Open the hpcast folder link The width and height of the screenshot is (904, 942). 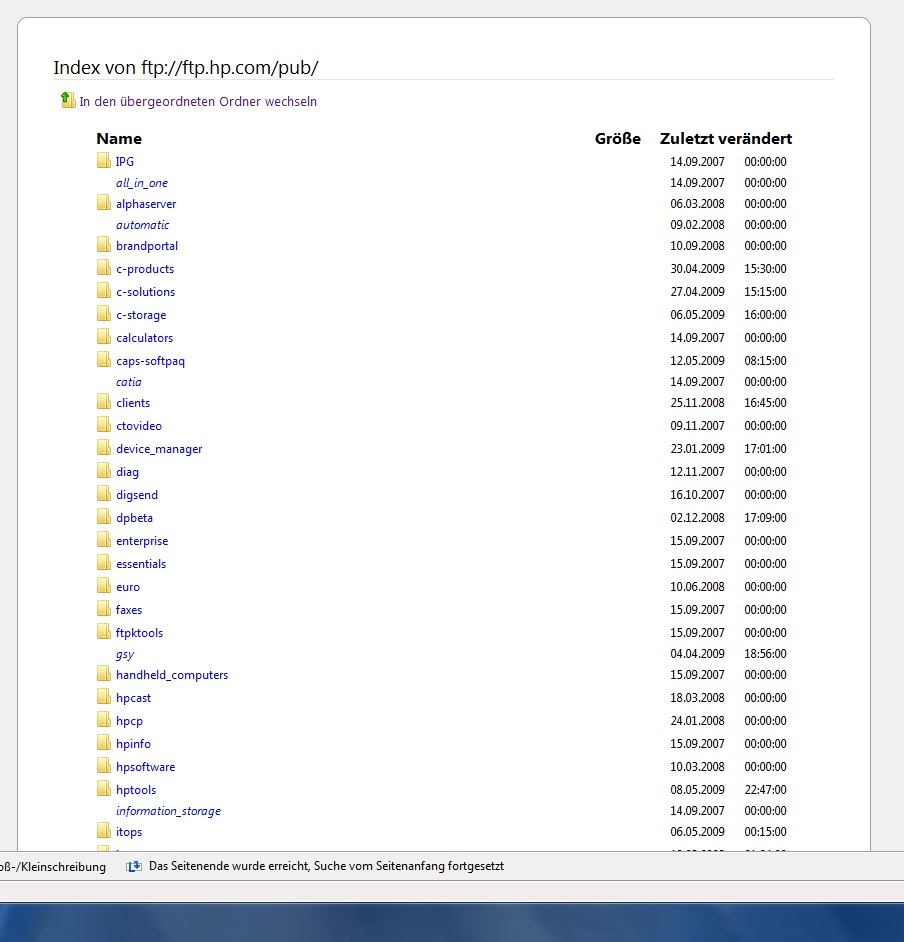point(133,698)
